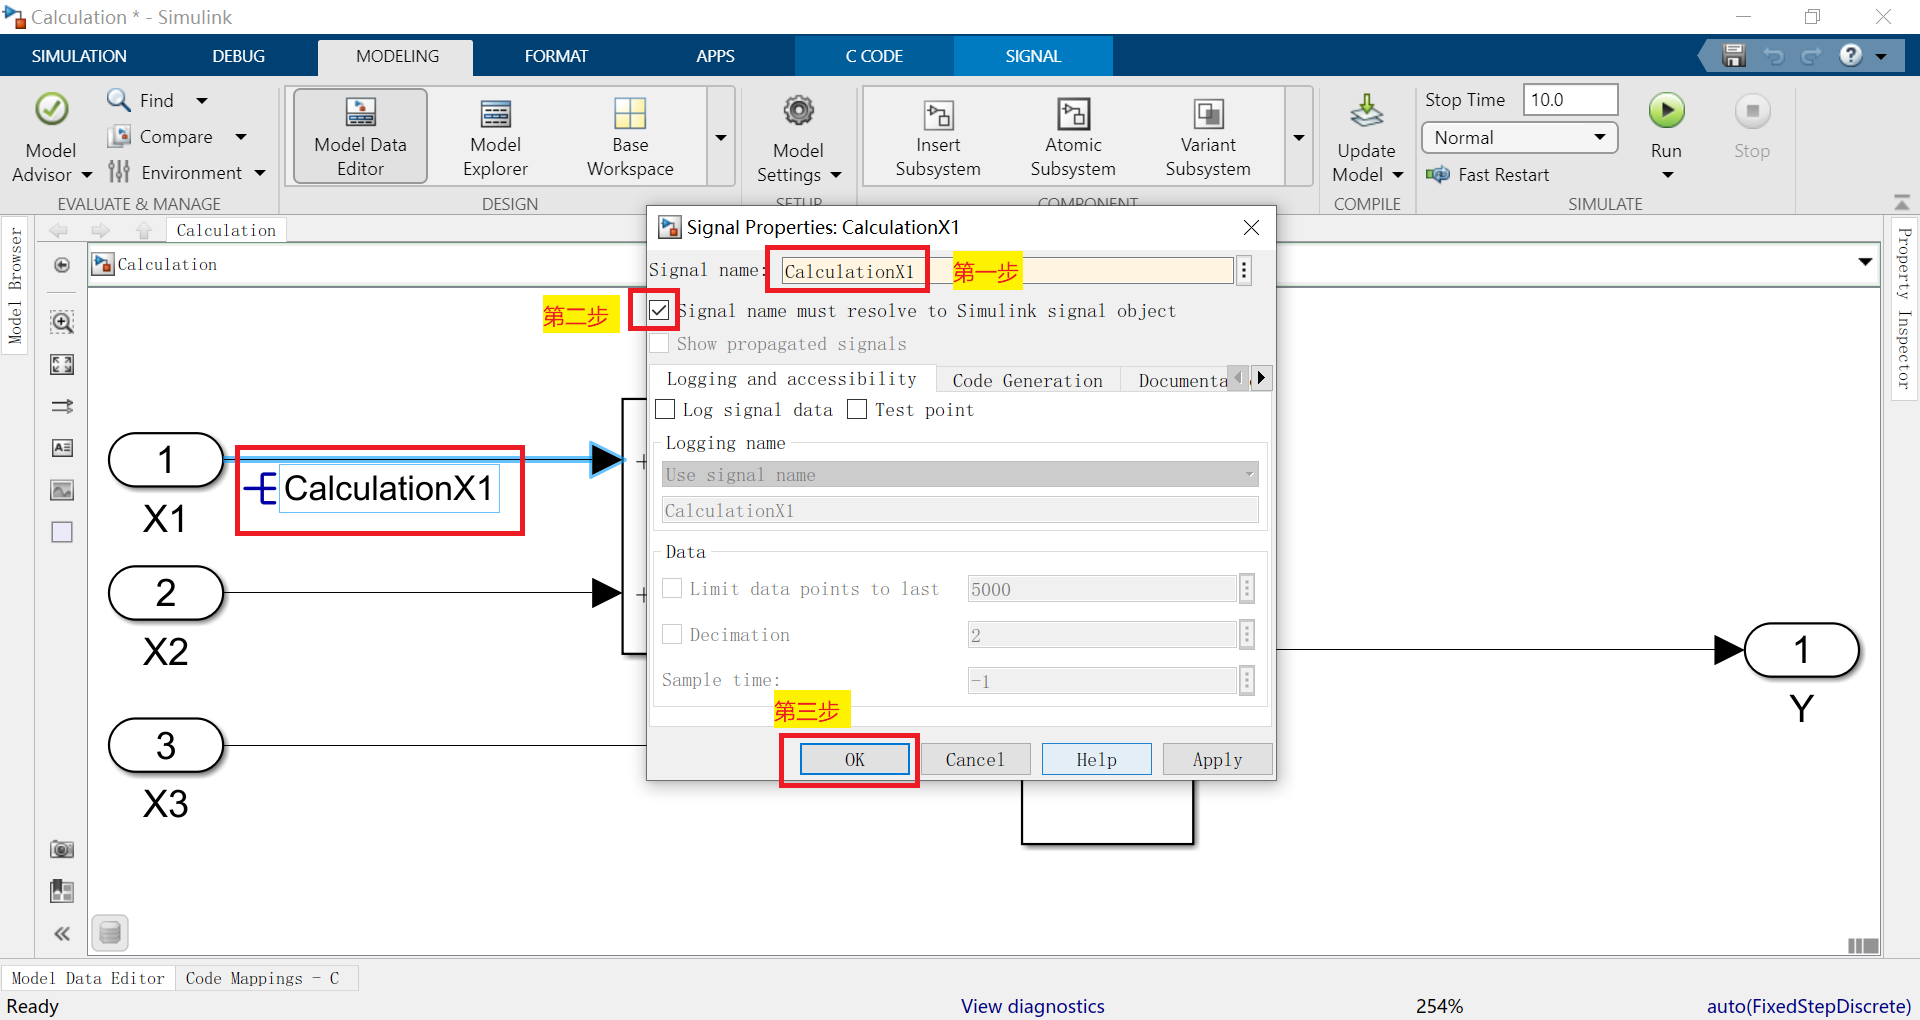Screen dimensions: 1920x1020
Task: Click Signal name options three-dot button
Action: [x=1244, y=271]
